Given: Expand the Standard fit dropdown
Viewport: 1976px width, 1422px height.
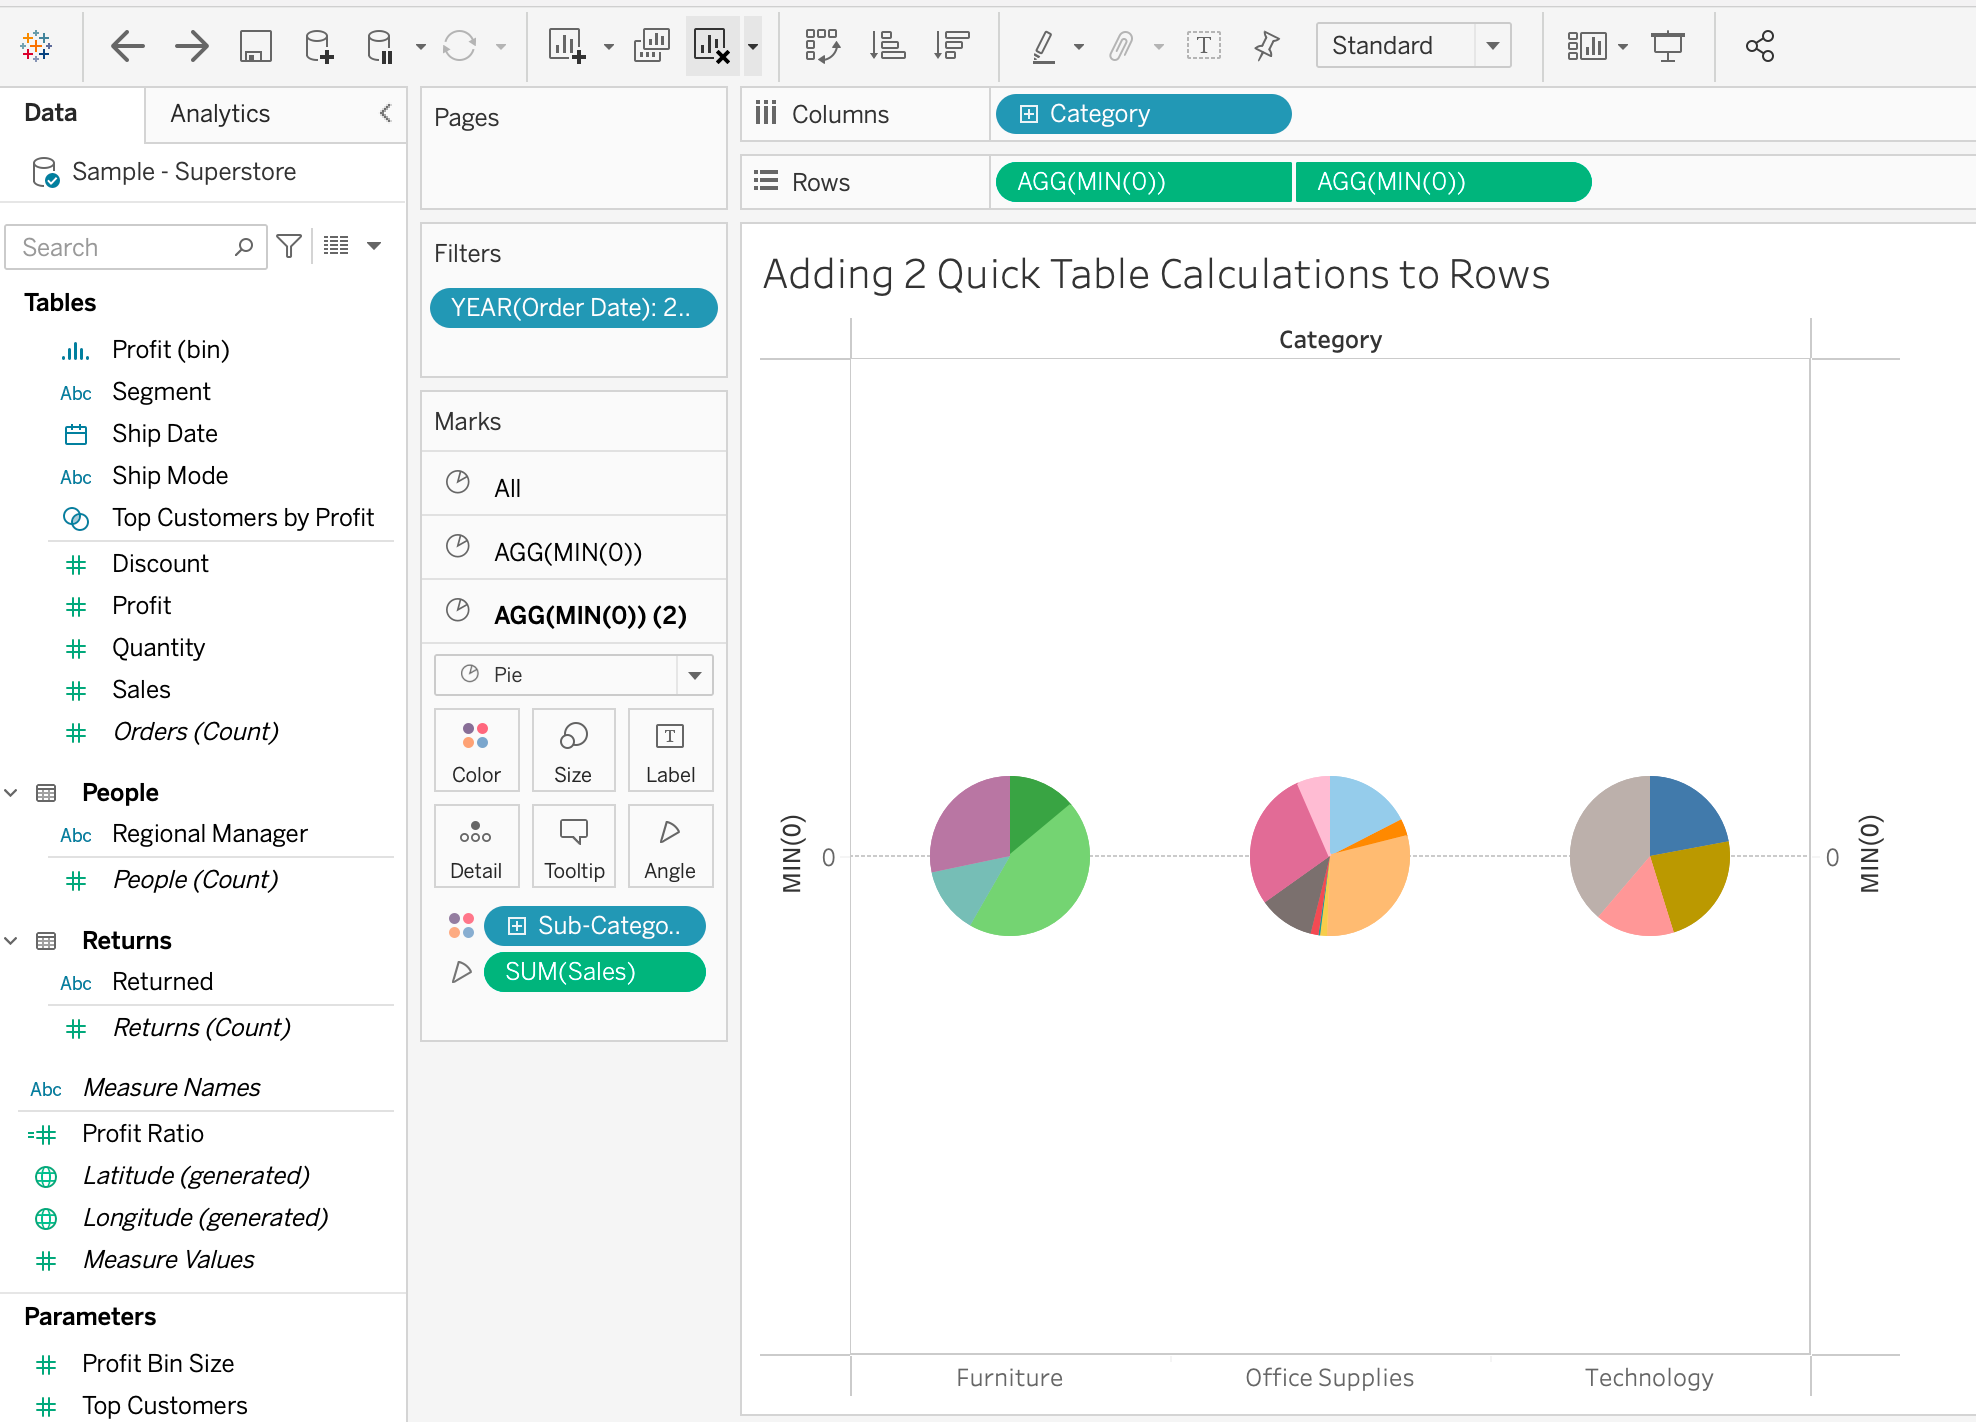Looking at the screenshot, I should click(1493, 45).
